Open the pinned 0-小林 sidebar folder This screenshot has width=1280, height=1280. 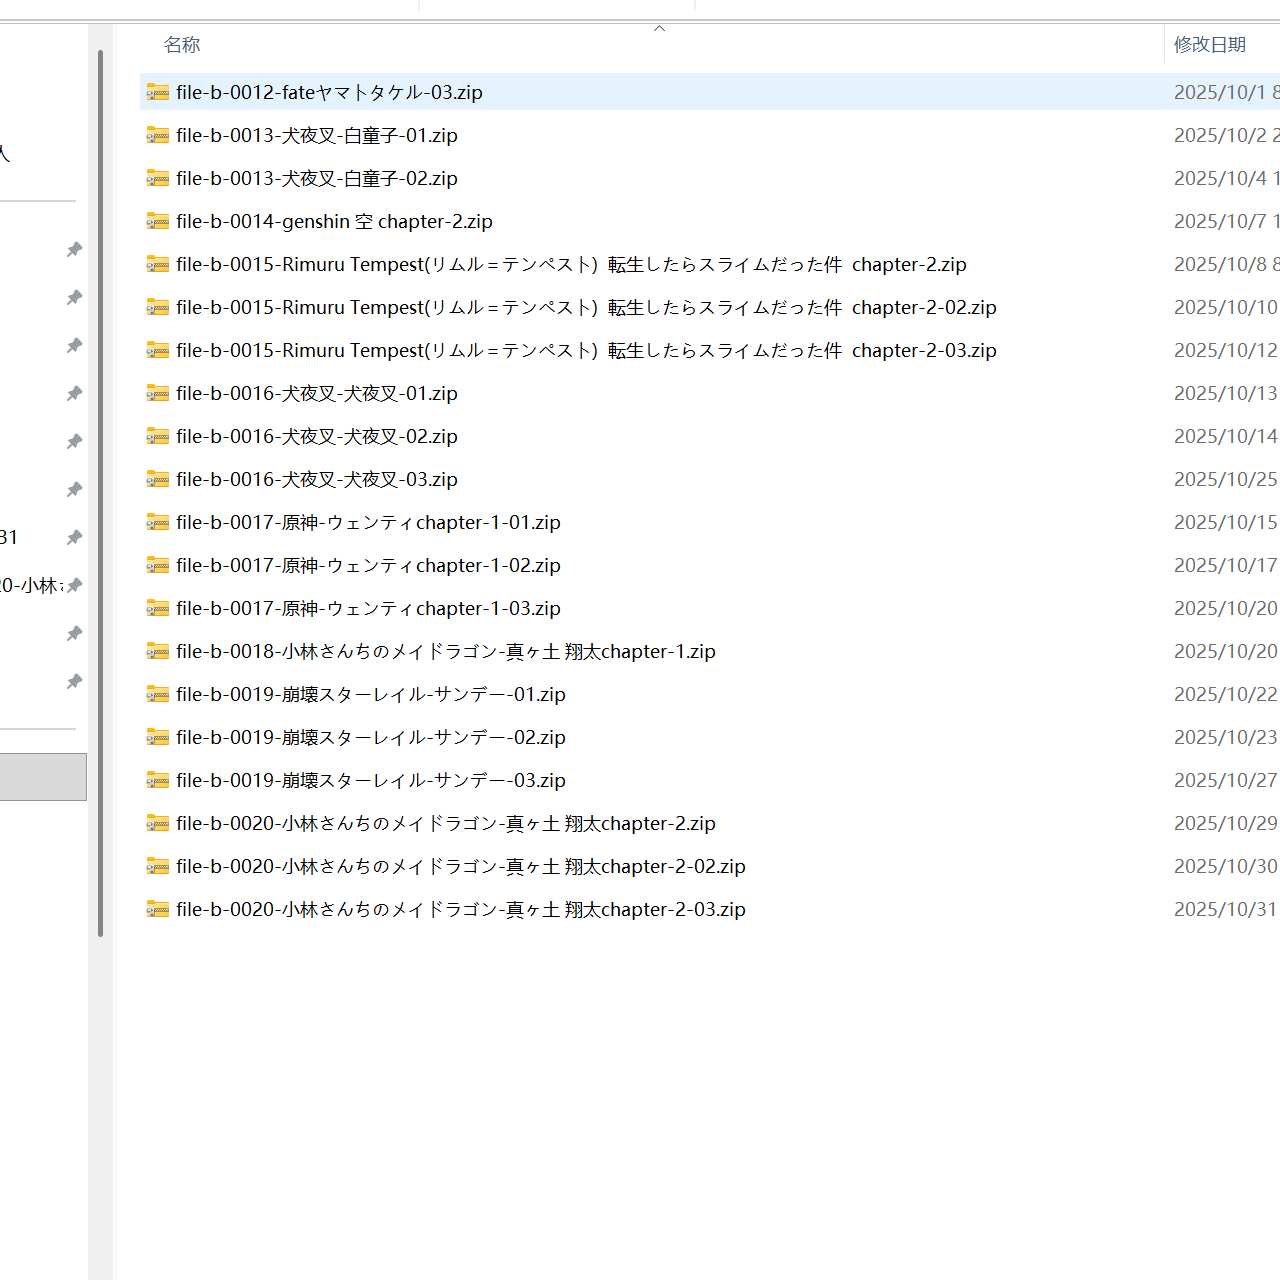pos(30,586)
